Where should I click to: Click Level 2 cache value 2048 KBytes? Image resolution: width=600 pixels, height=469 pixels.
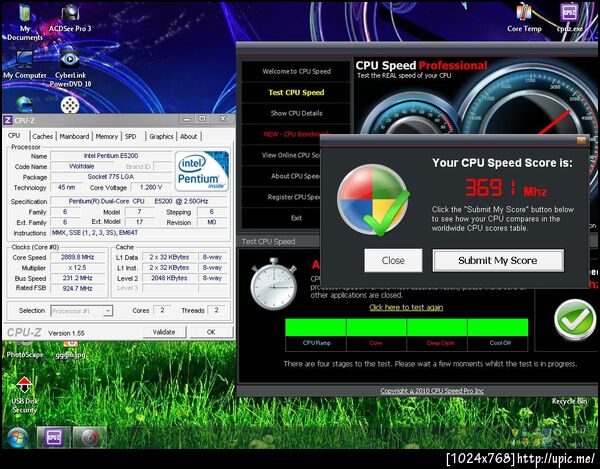pos(170,278)
